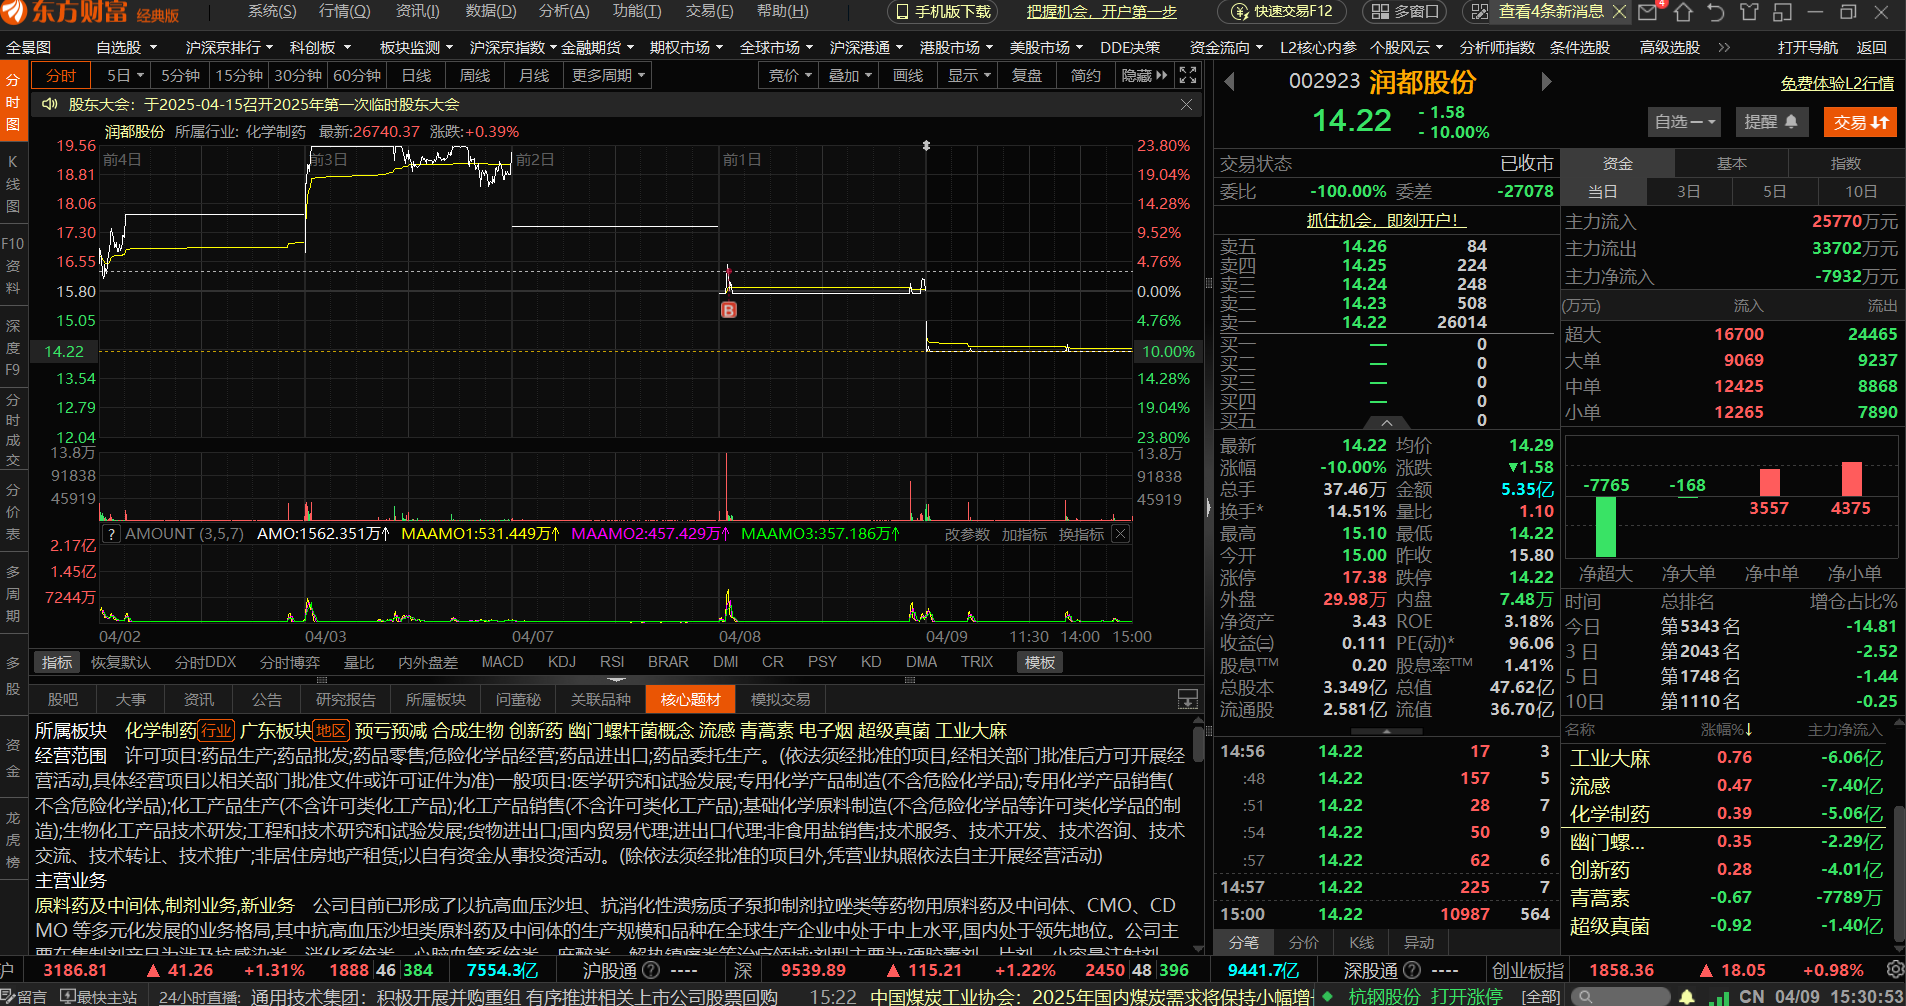This screenshot has height=1006, width=1906.
Task: Open the 5日 period dropdown
Action: pos(125,75)
